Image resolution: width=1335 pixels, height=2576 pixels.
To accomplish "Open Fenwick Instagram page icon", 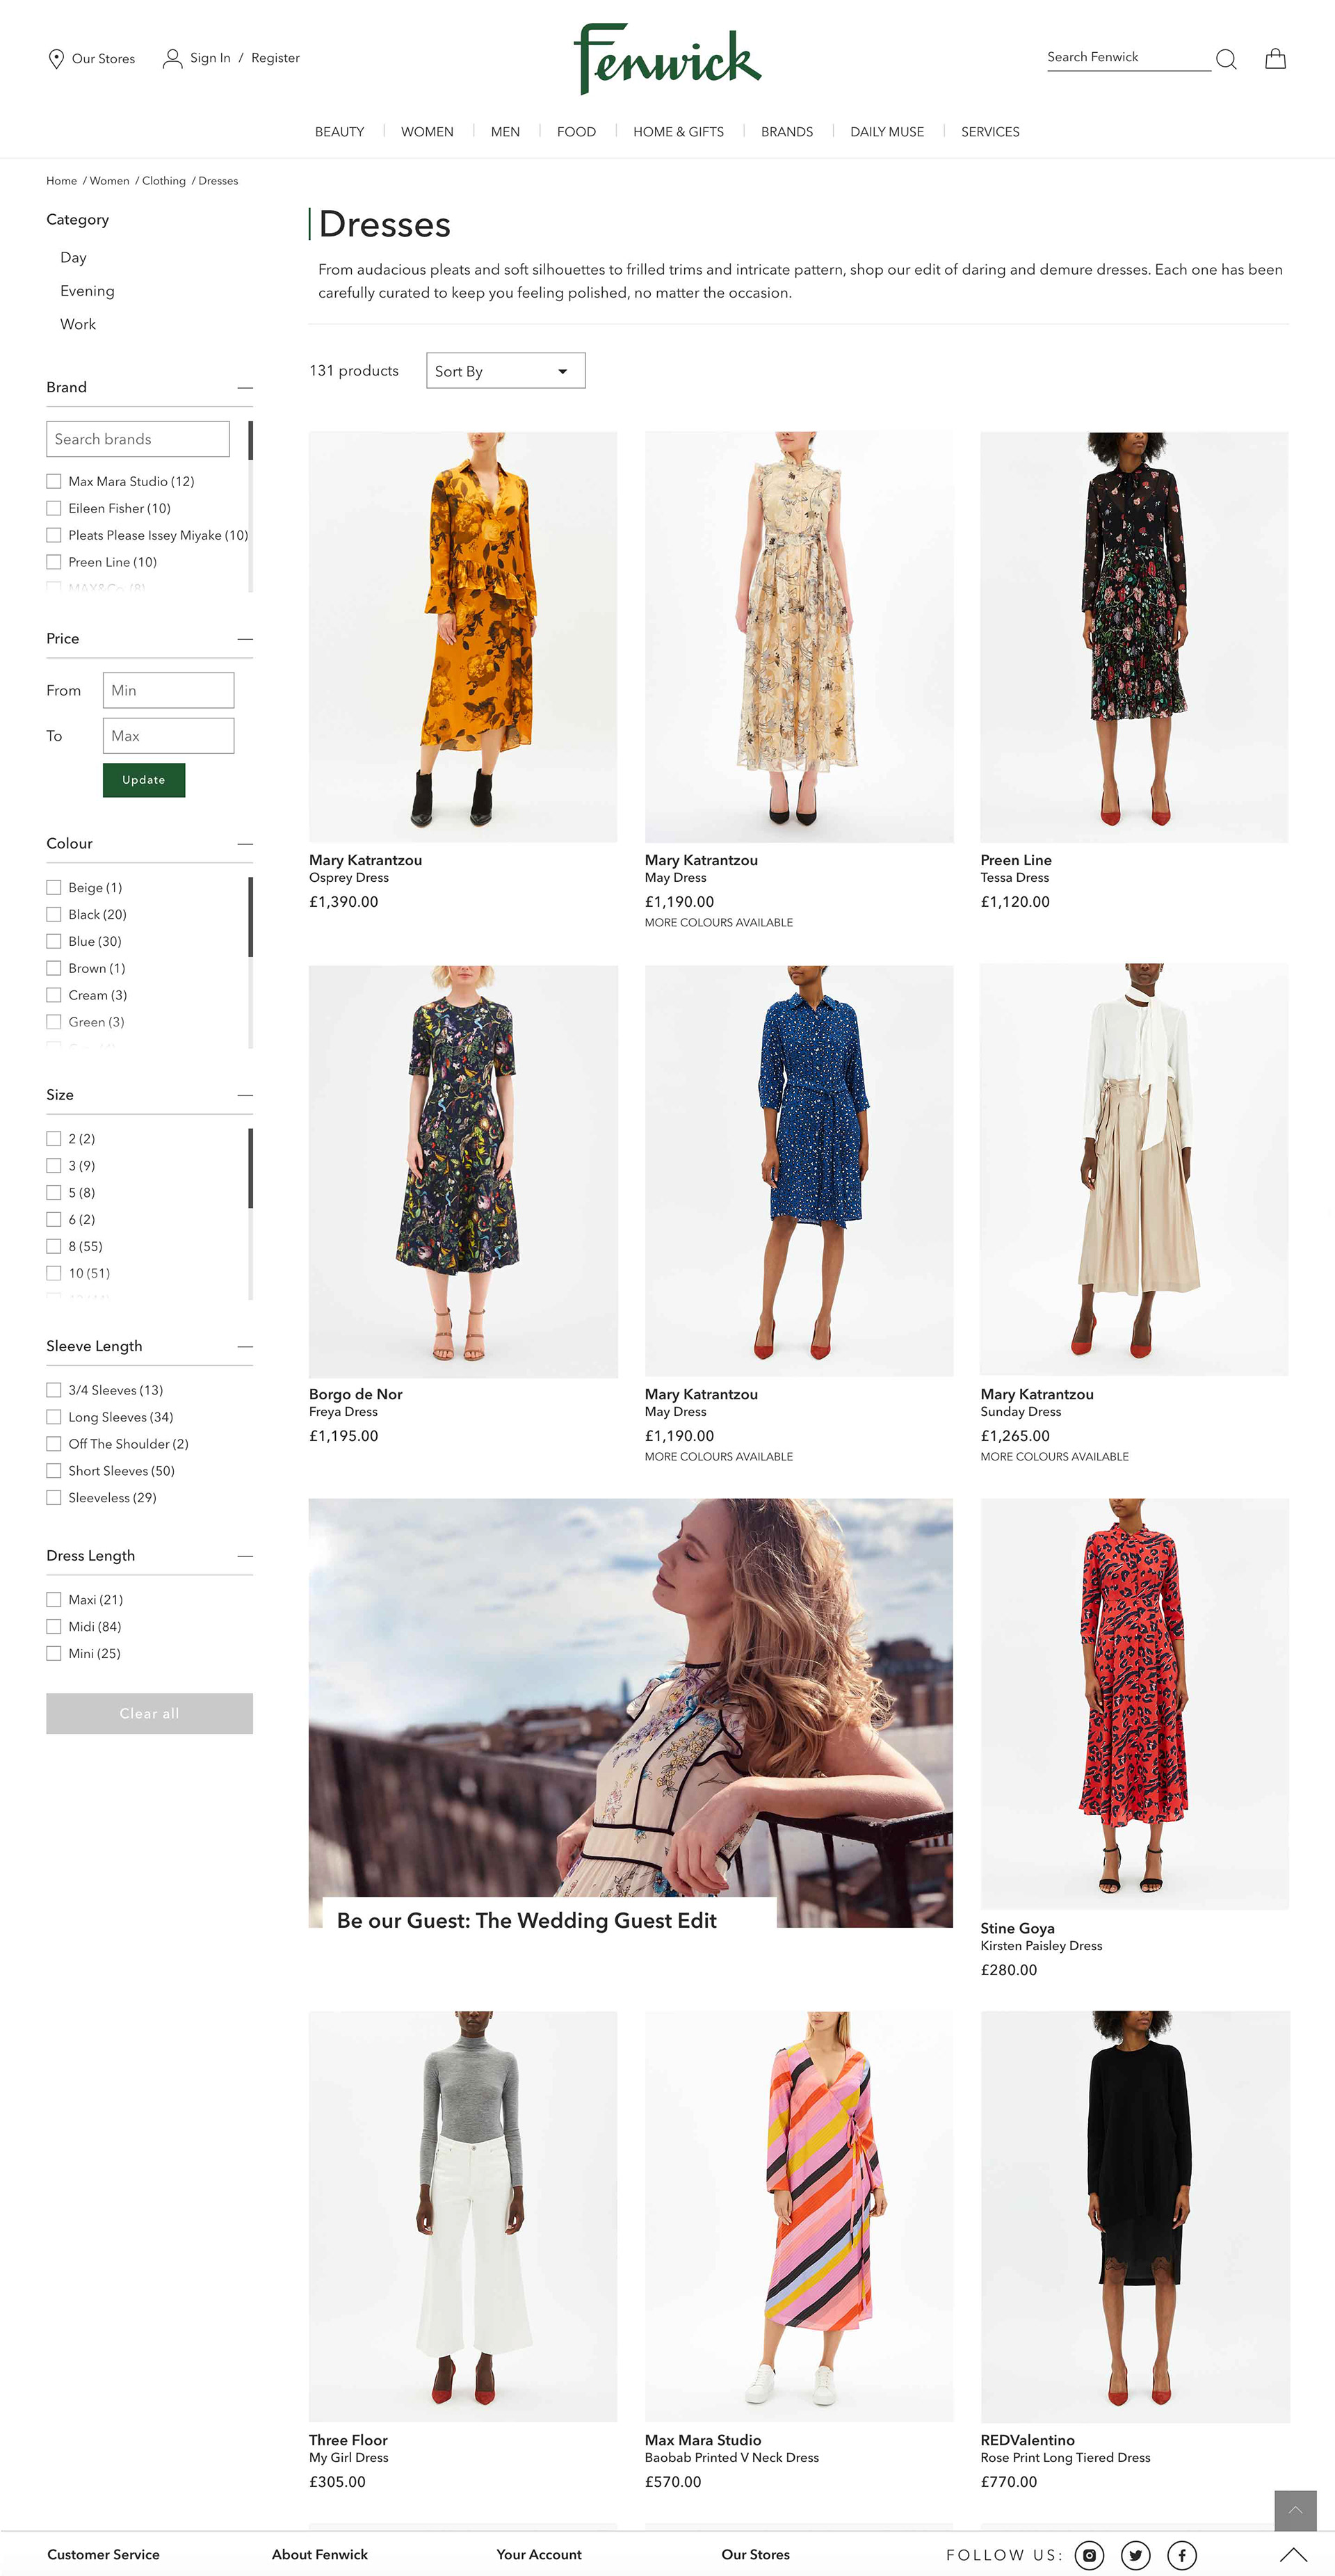I will click(x=1089, y=2555).
